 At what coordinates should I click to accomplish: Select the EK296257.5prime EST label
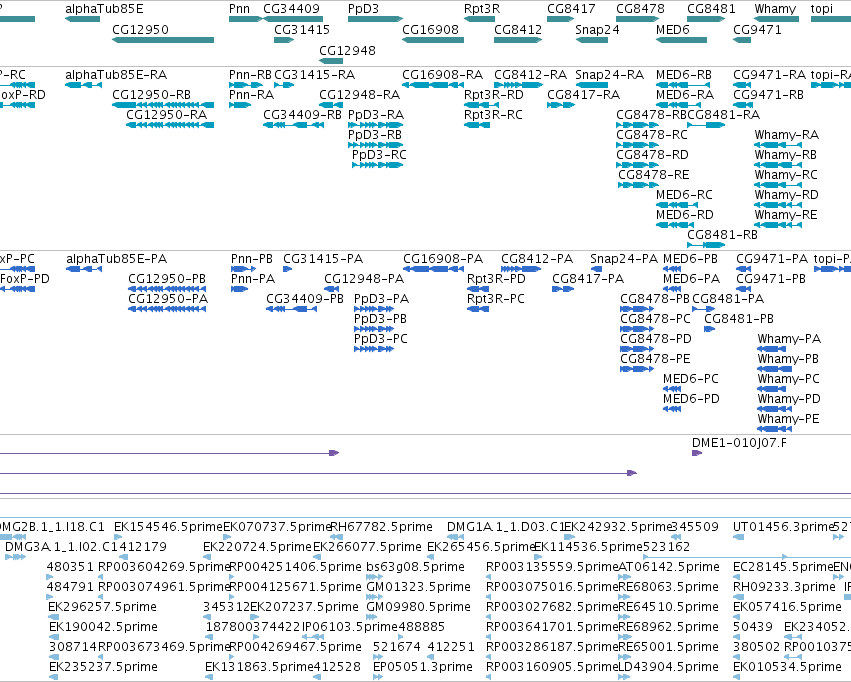pos(103,607)
